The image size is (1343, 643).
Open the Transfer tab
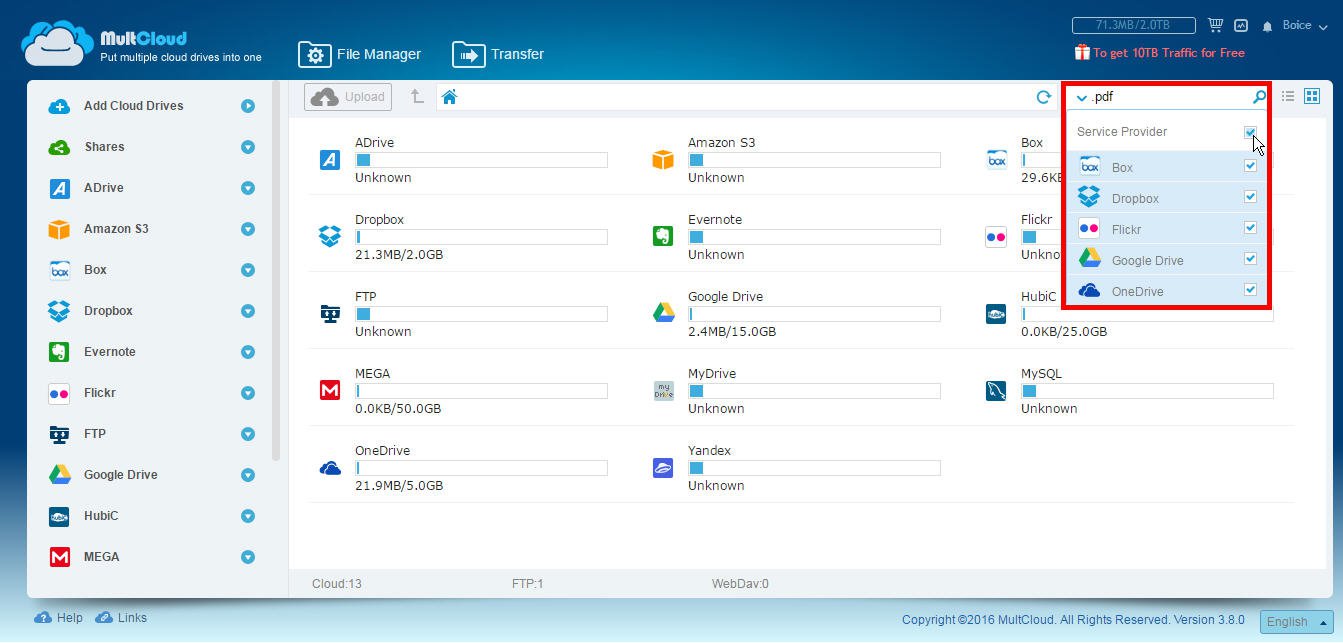coord(498,54)
